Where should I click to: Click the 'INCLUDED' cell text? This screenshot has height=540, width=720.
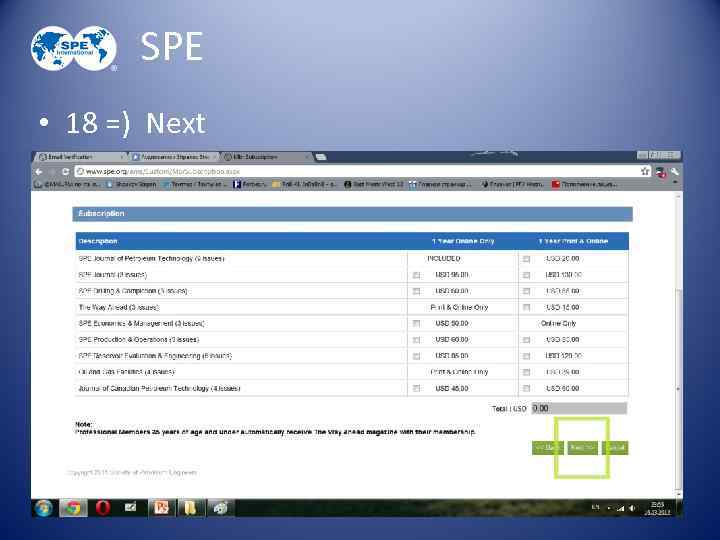[x=444, y=259]
